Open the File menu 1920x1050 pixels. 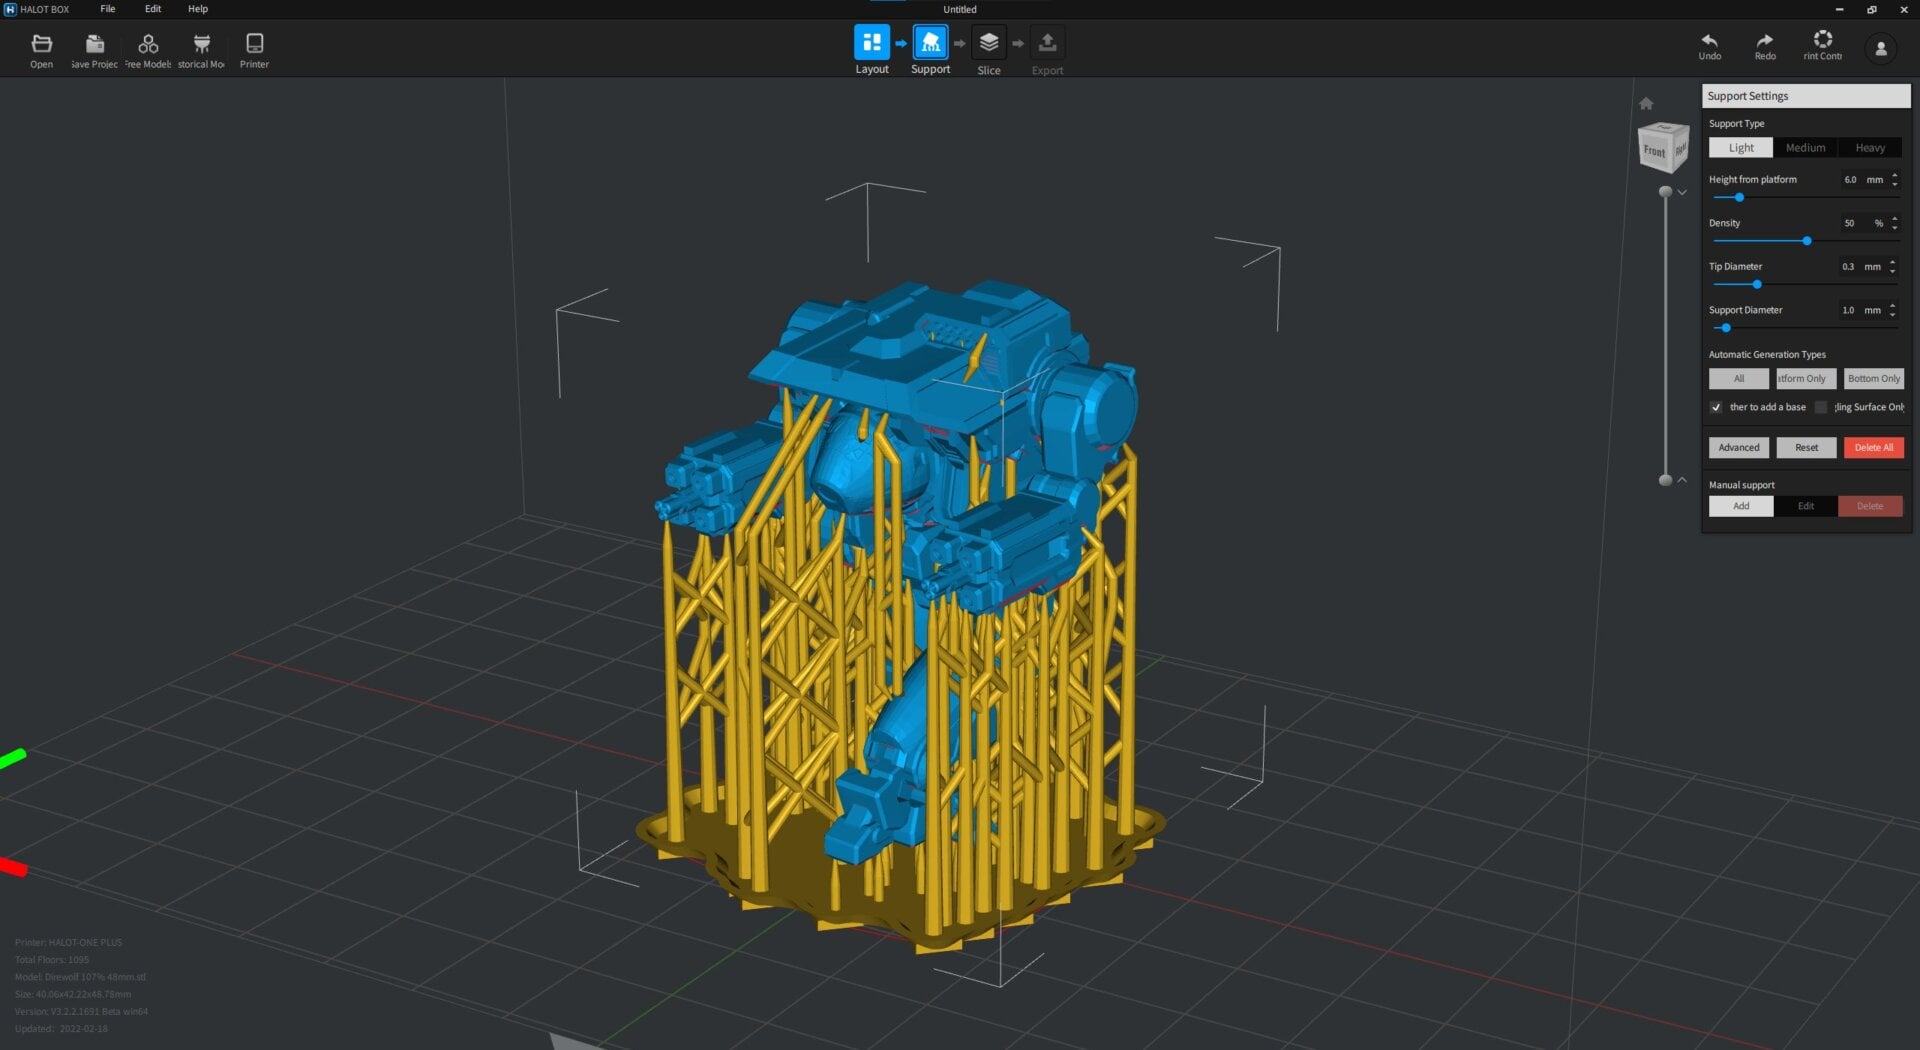point(107,9)
